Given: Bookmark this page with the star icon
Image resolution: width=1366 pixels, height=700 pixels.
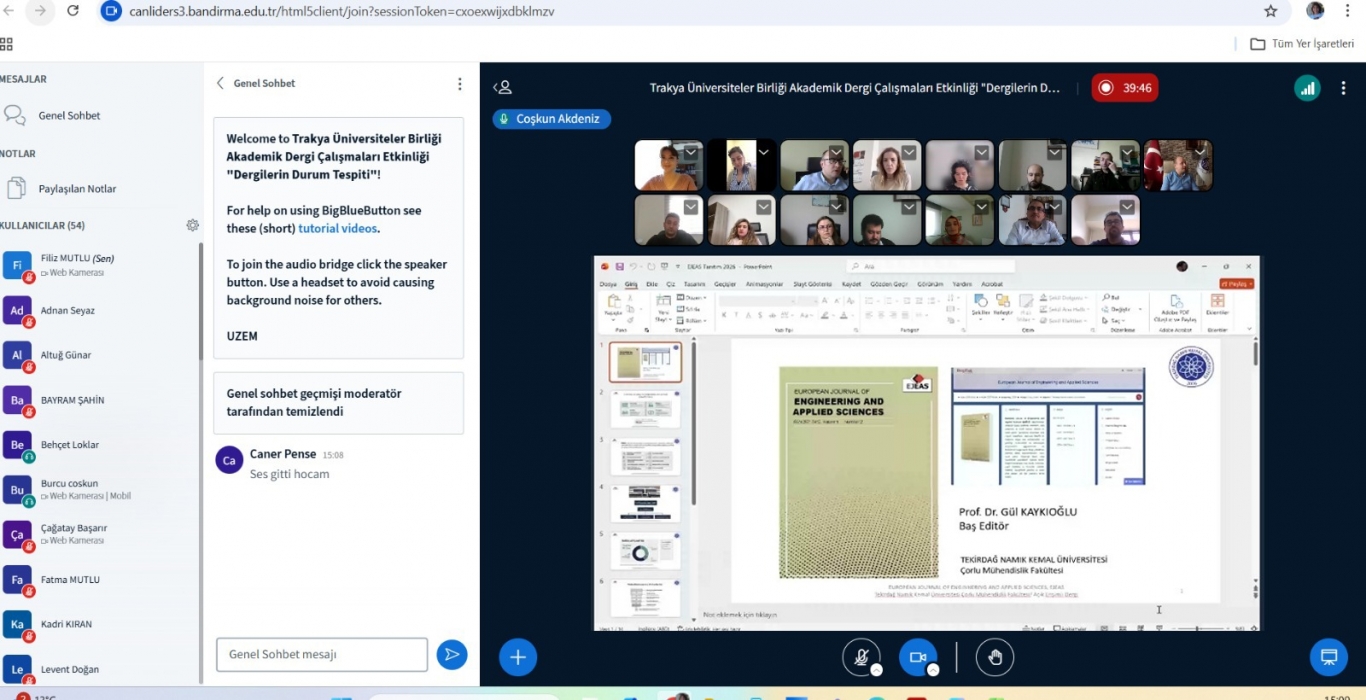Looking at the screenshot, I should tap(1270, 11).
